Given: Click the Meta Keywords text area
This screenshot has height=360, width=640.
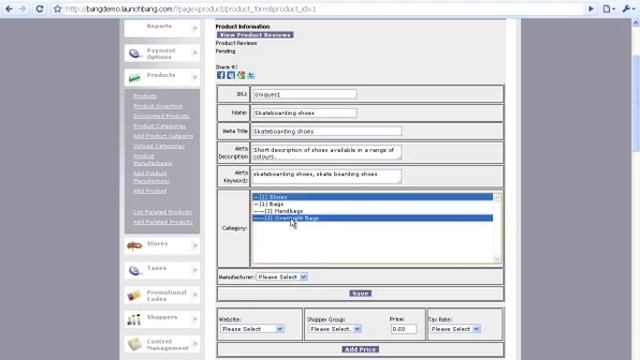Looking at the screenshot, I should (x=327, y=176).
